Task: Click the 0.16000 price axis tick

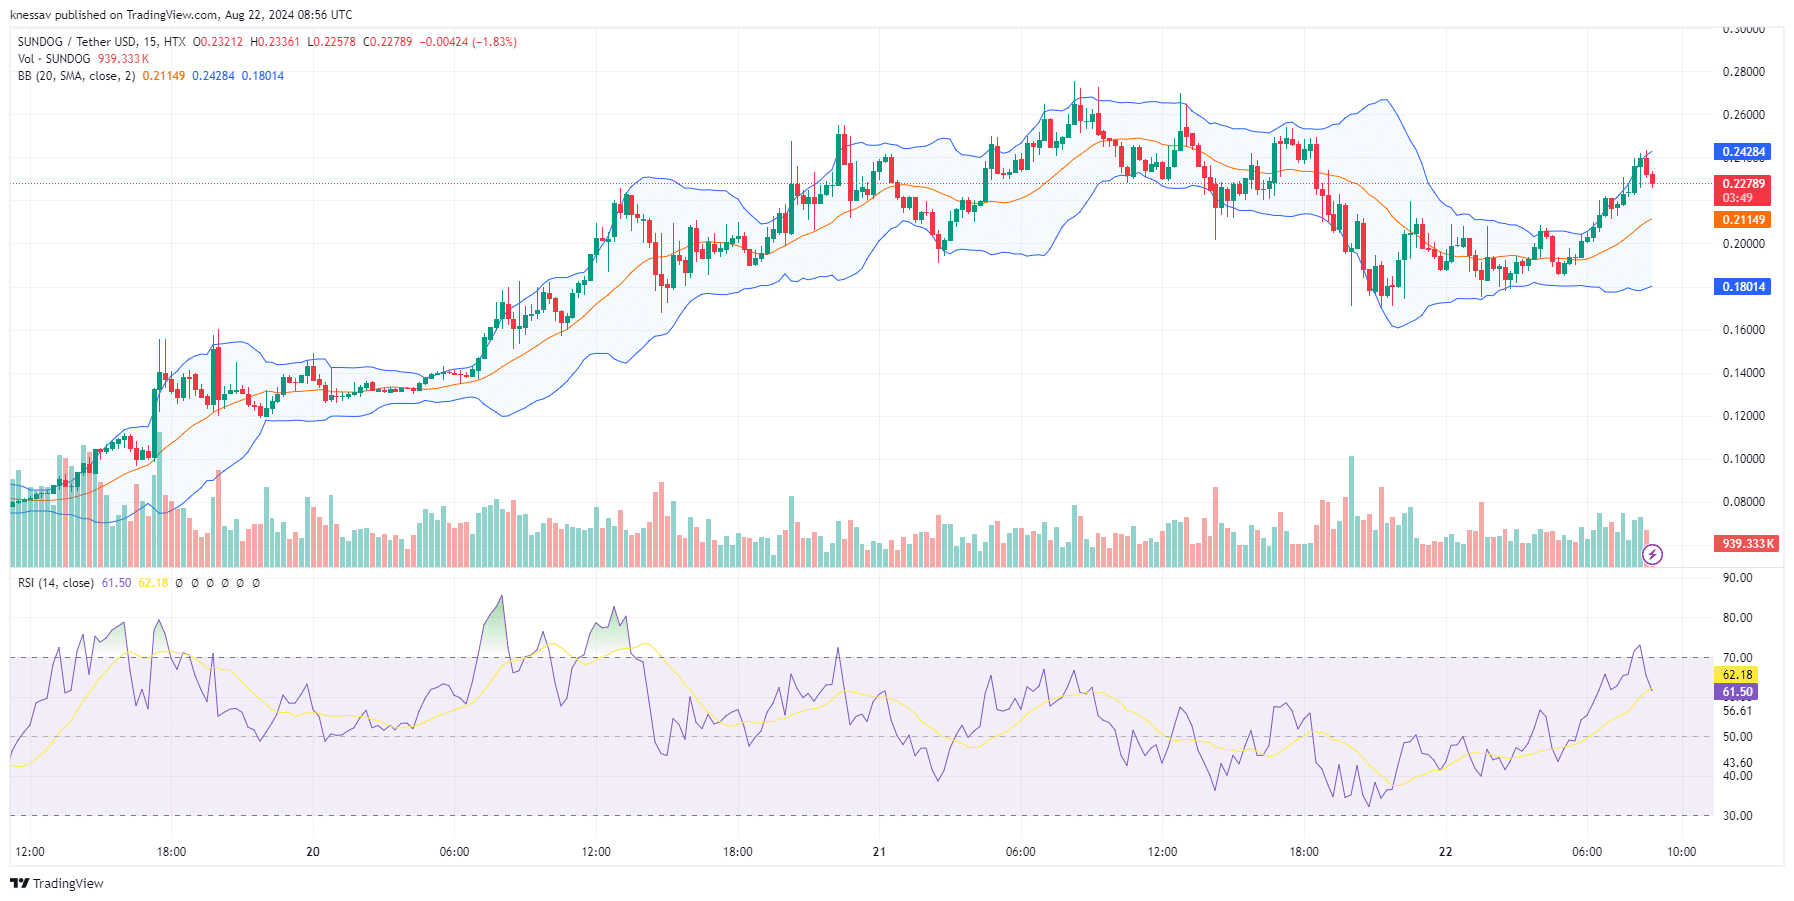Action: click(x=1743, y=330)
